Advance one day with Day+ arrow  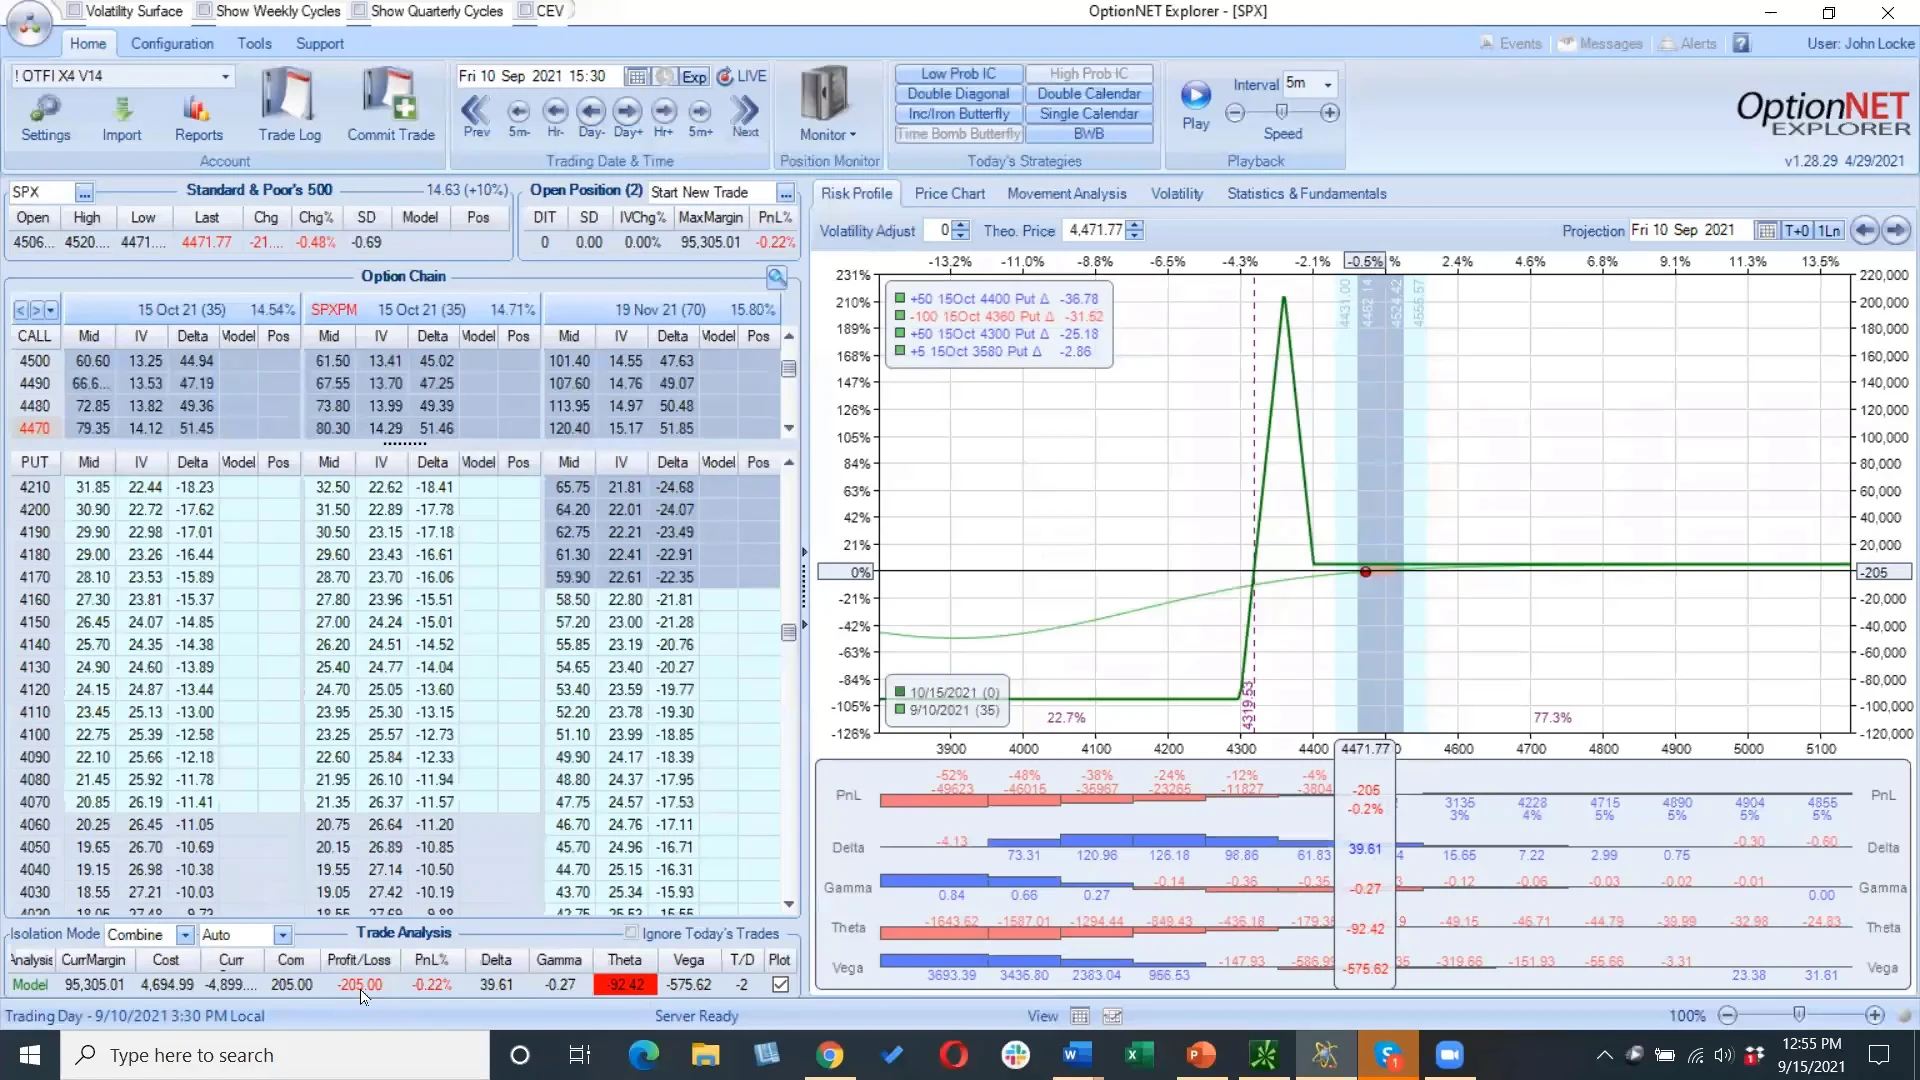coord(628,117)
